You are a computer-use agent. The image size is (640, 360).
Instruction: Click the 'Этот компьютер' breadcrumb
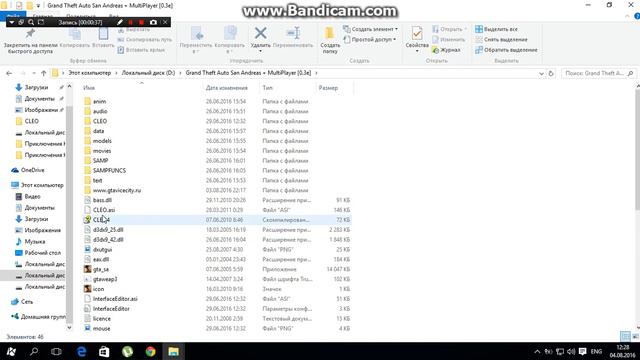pos(89,73)
